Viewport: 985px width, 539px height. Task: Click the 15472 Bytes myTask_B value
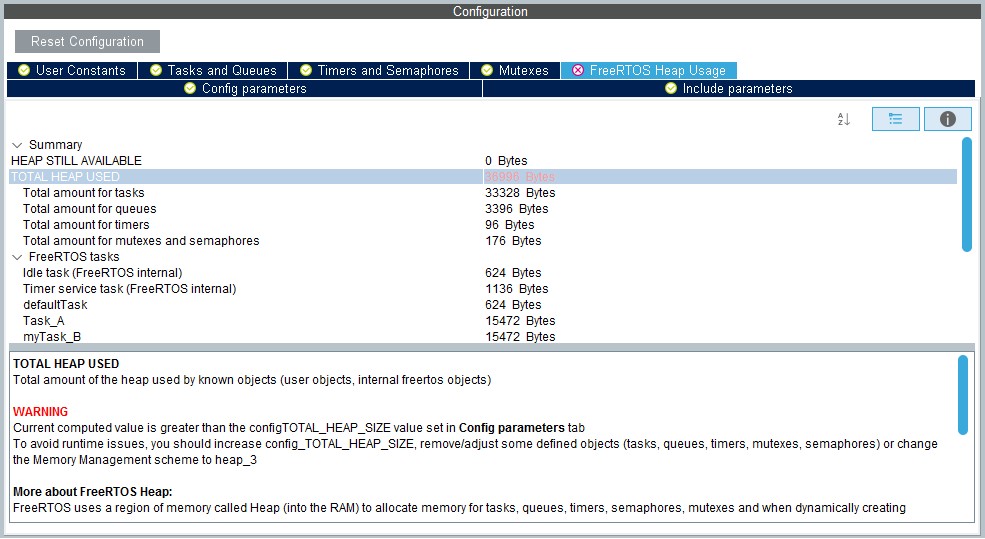(520, 337)
